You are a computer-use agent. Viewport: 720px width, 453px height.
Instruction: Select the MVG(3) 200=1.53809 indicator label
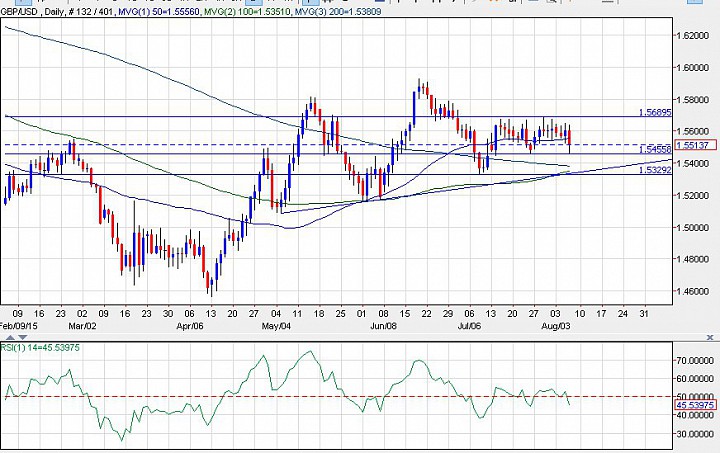(x=337, y=11)
